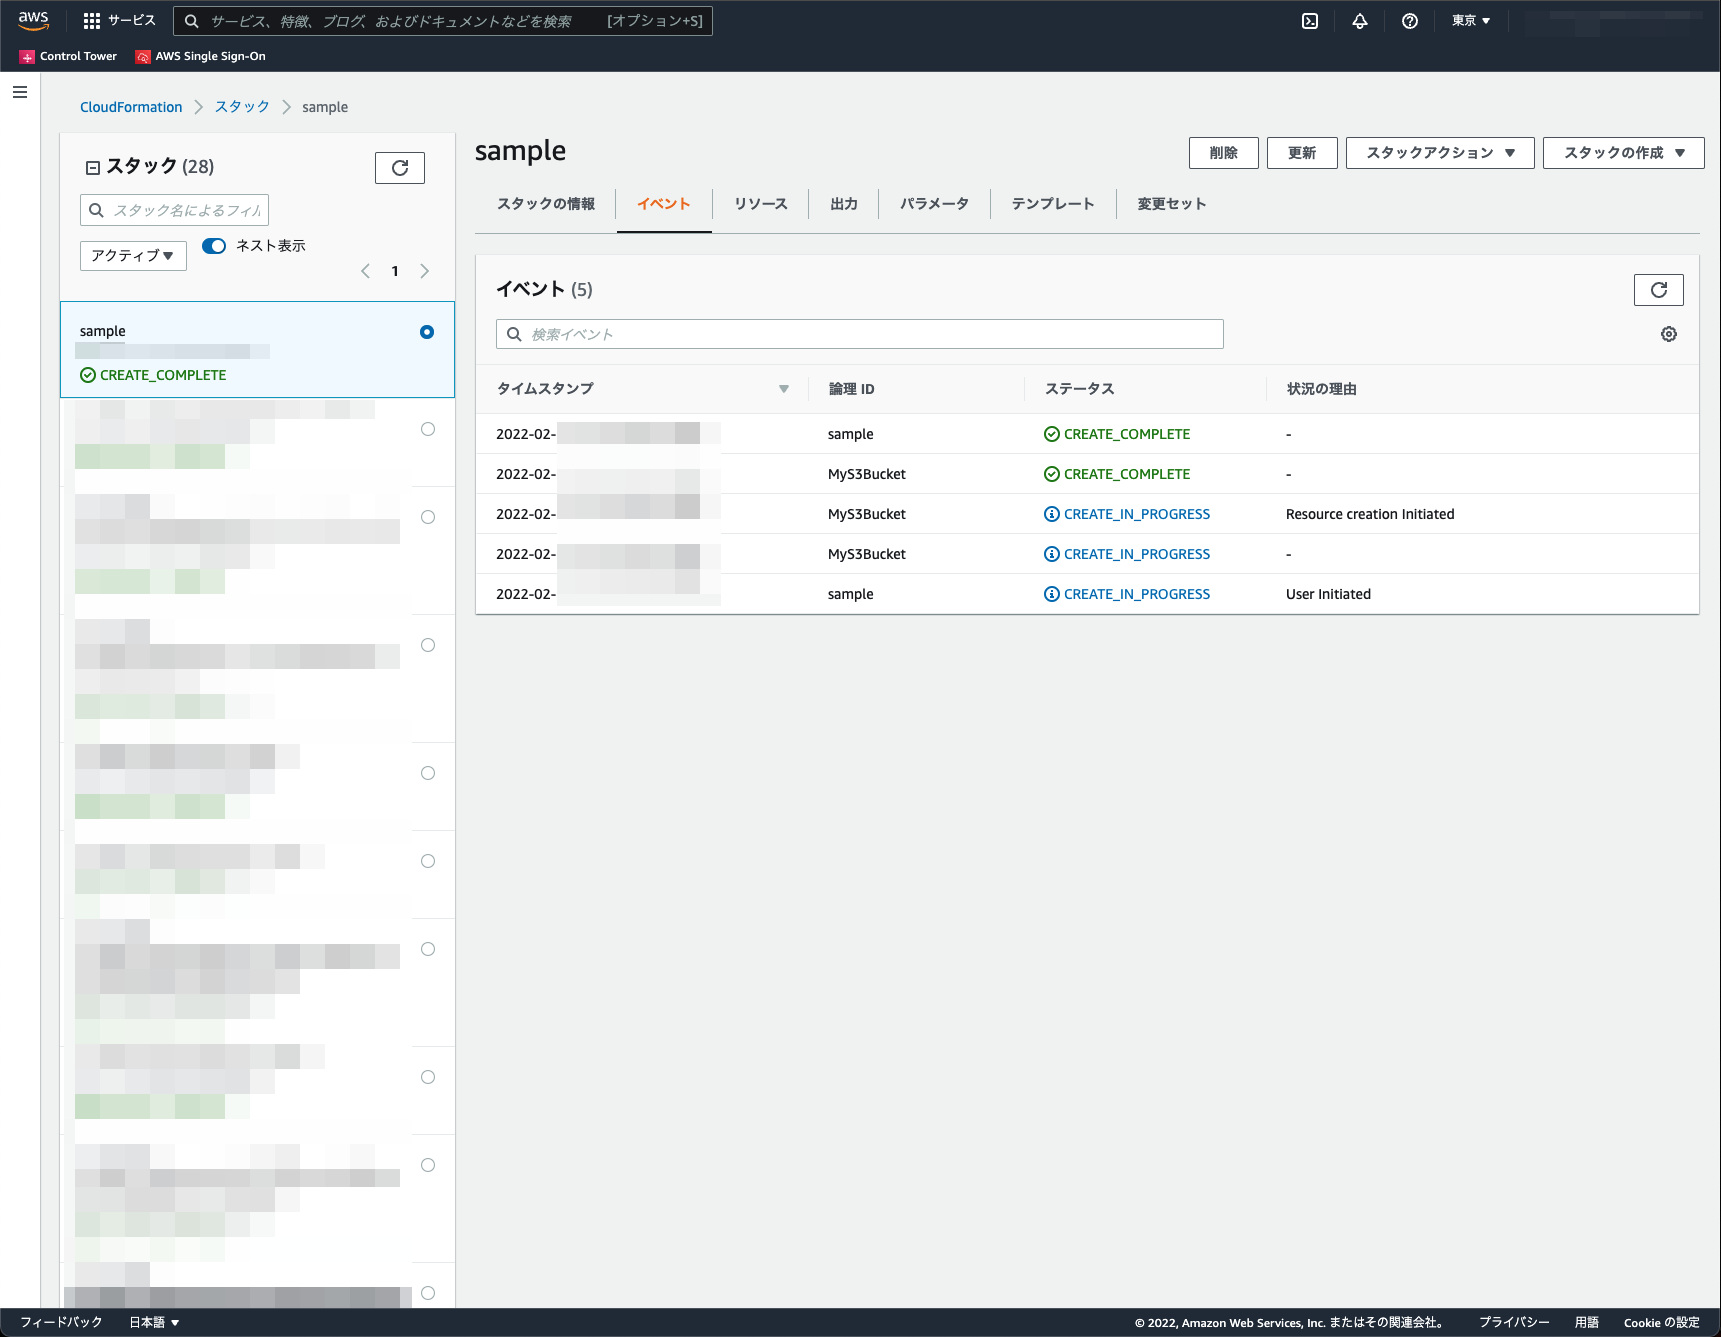Select the eighth stack radio button
Image resolution: width=1721 pixels, height=1337 pixels.
[428, 1077]
